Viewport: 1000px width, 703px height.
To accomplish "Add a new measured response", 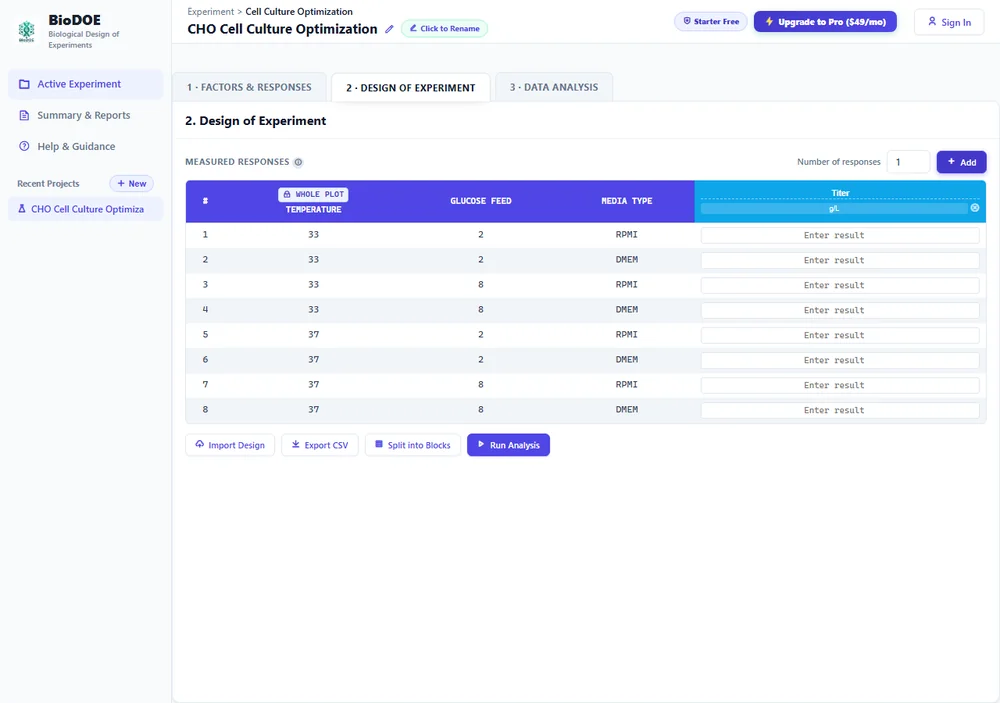I will tap(962, 162).
